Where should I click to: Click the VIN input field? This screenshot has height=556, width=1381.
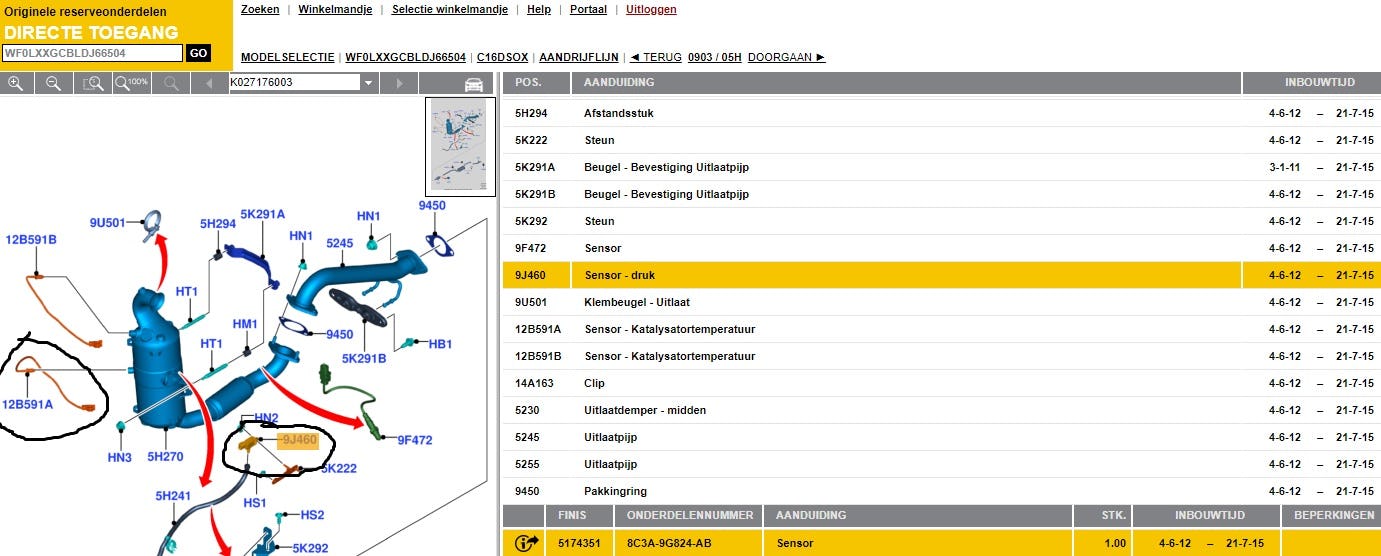point(92,53)
